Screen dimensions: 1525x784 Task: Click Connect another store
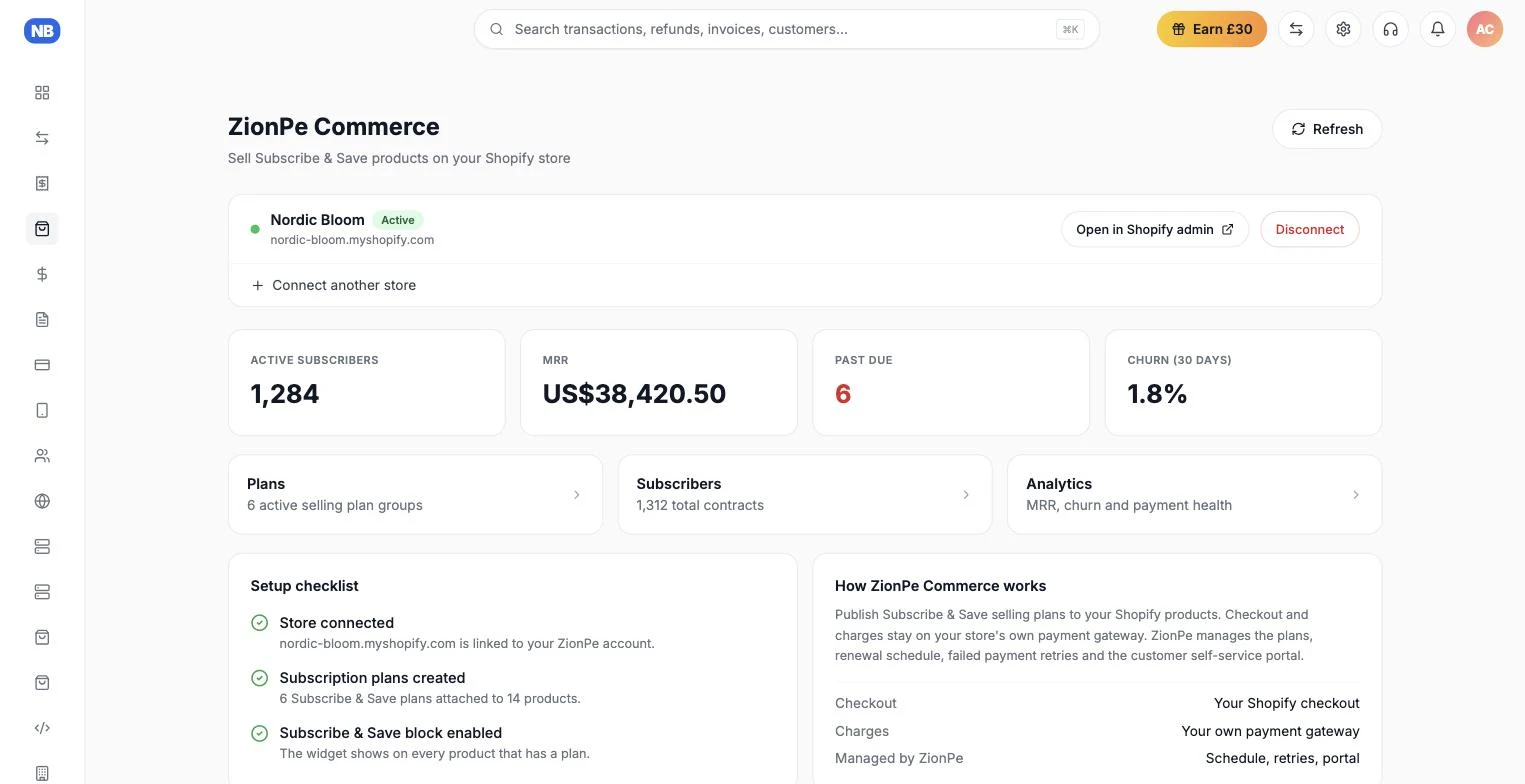pyautogui.click(x=334, y=285)
